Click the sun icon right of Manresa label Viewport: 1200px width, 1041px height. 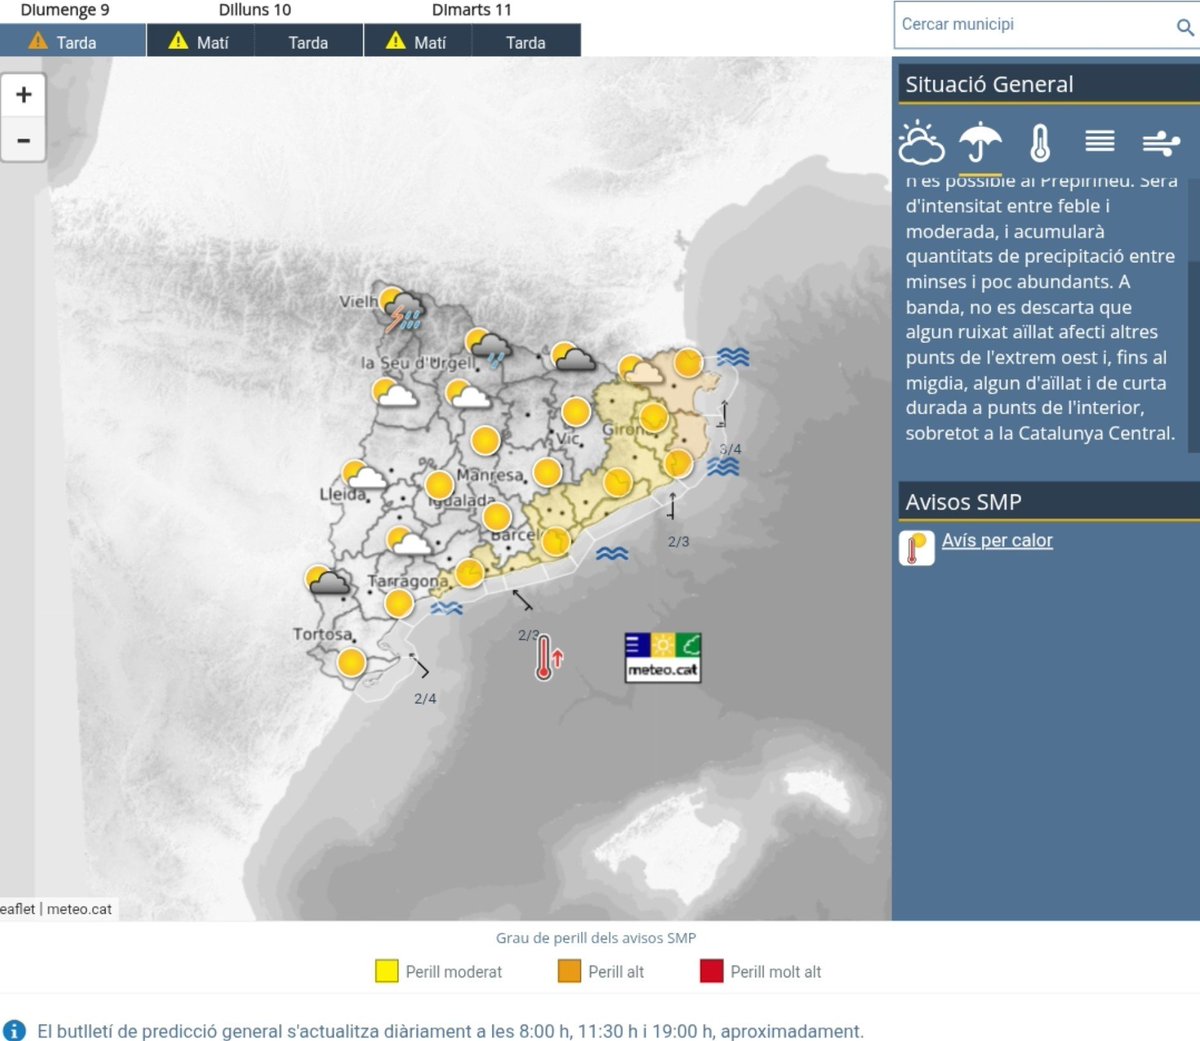pos(547,472)
